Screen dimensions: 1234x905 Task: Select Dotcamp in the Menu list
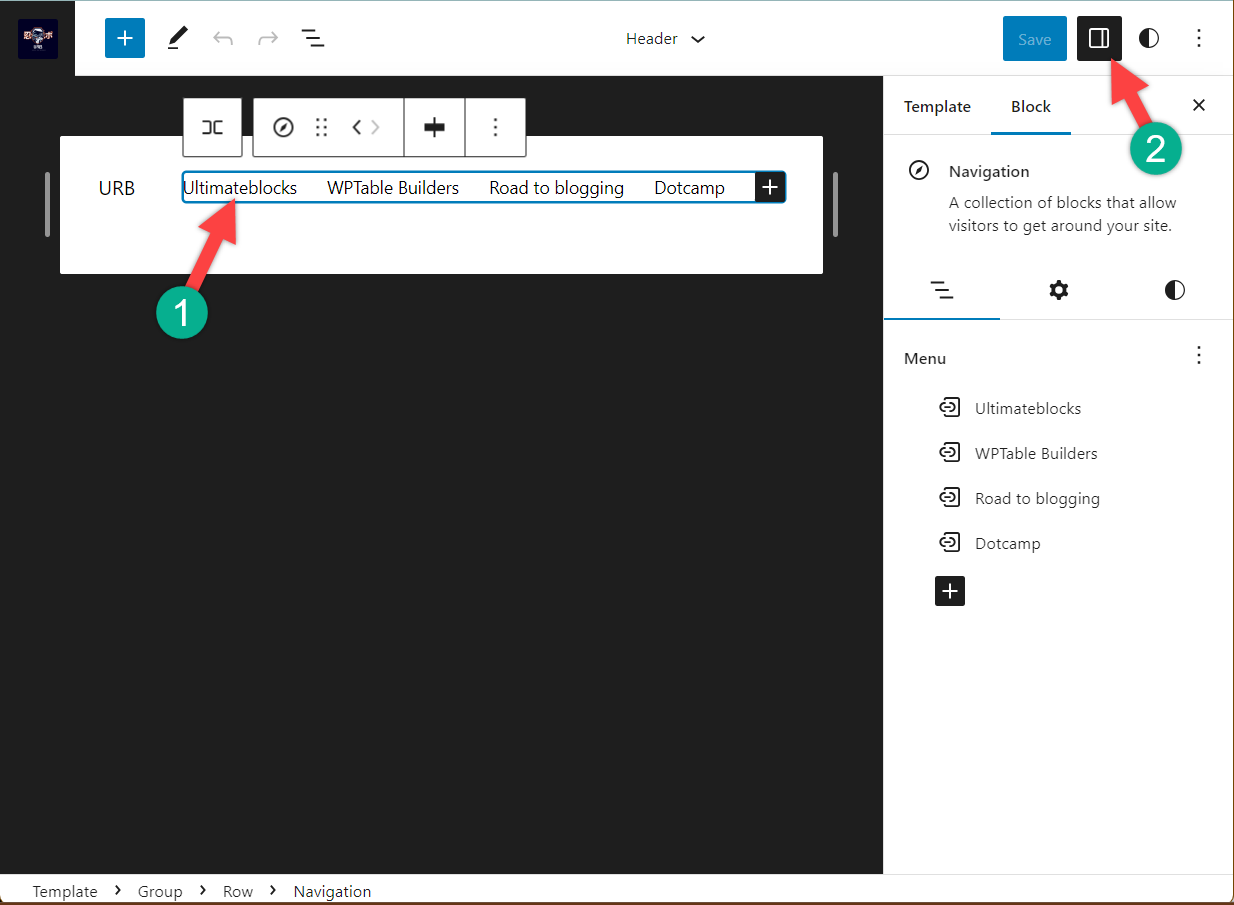pyautogui.click(x=1008, y=543)
